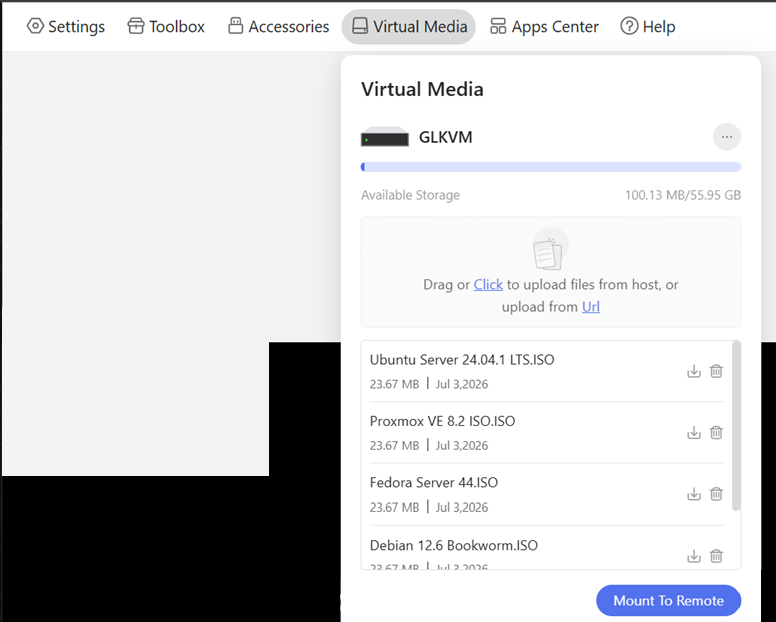Click the Virtual Media panel heading
This screenshot has width=776, height=622.
point(422,90)
